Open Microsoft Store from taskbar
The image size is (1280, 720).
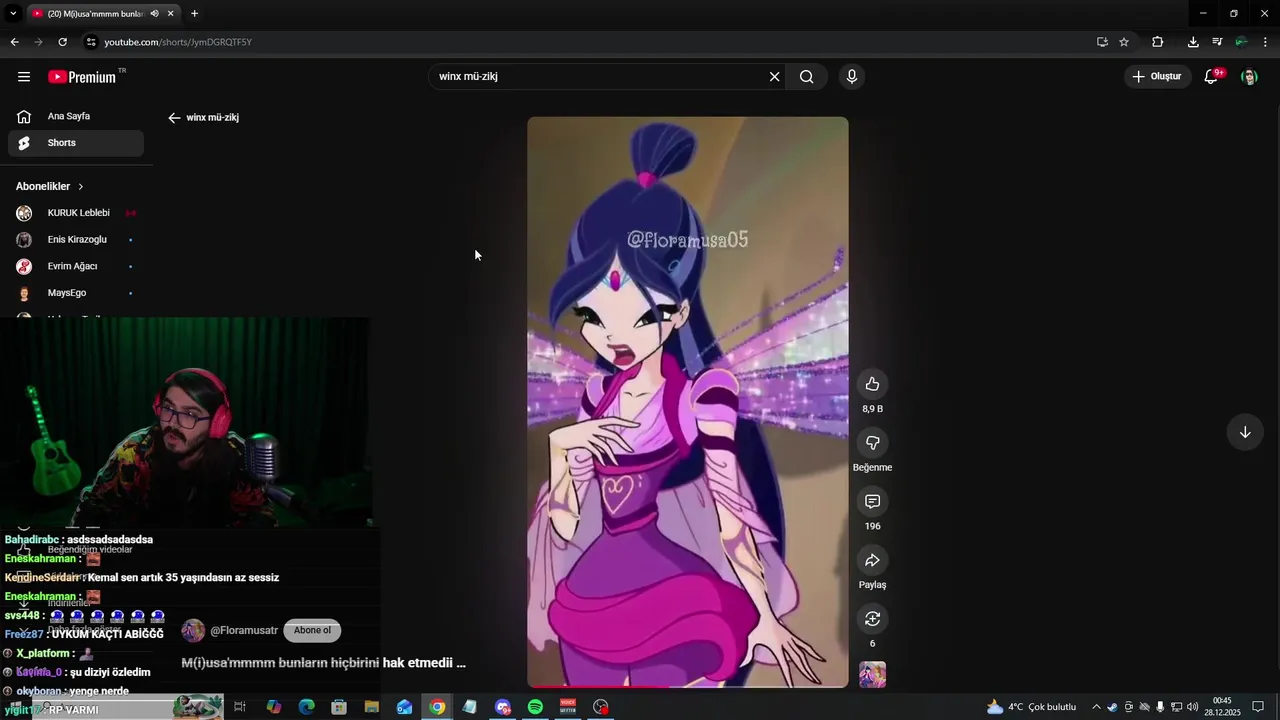pyautogui.click(x=339, y=707)
